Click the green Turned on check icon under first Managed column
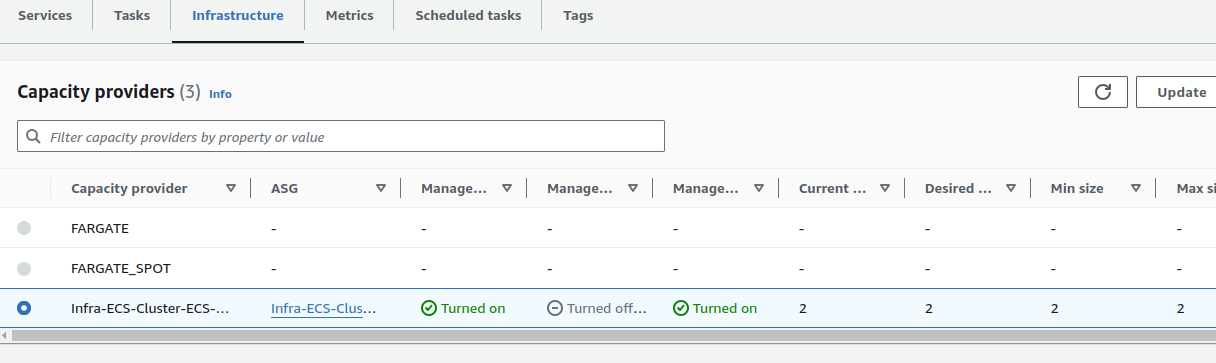Image resolution: width=1216 pixels, height=363 pixels. point(429,308)
